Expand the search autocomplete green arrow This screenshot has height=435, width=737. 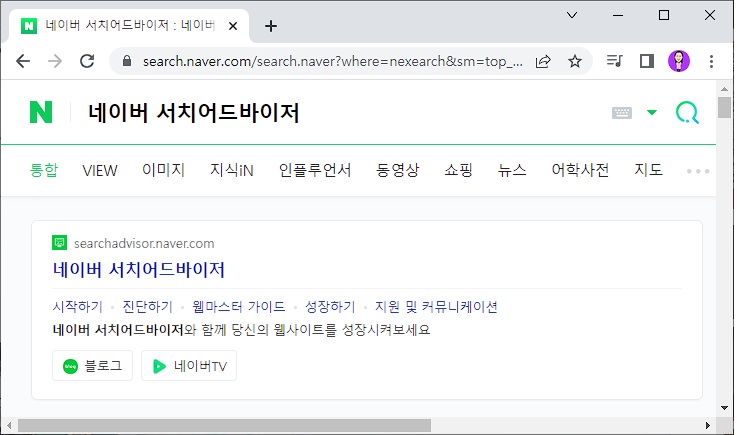tap(651, 112)
